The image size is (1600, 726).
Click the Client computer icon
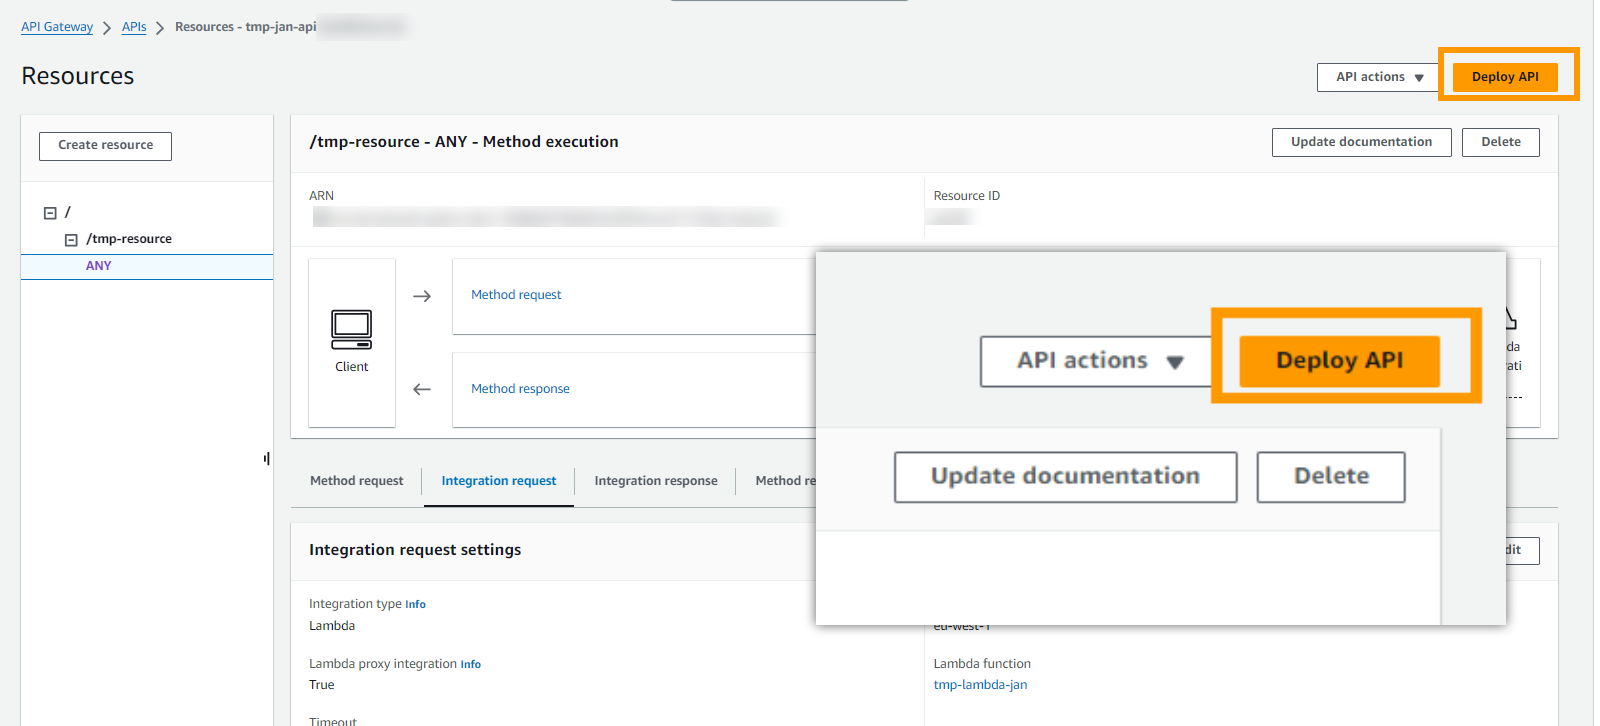[x=351, y=329]
